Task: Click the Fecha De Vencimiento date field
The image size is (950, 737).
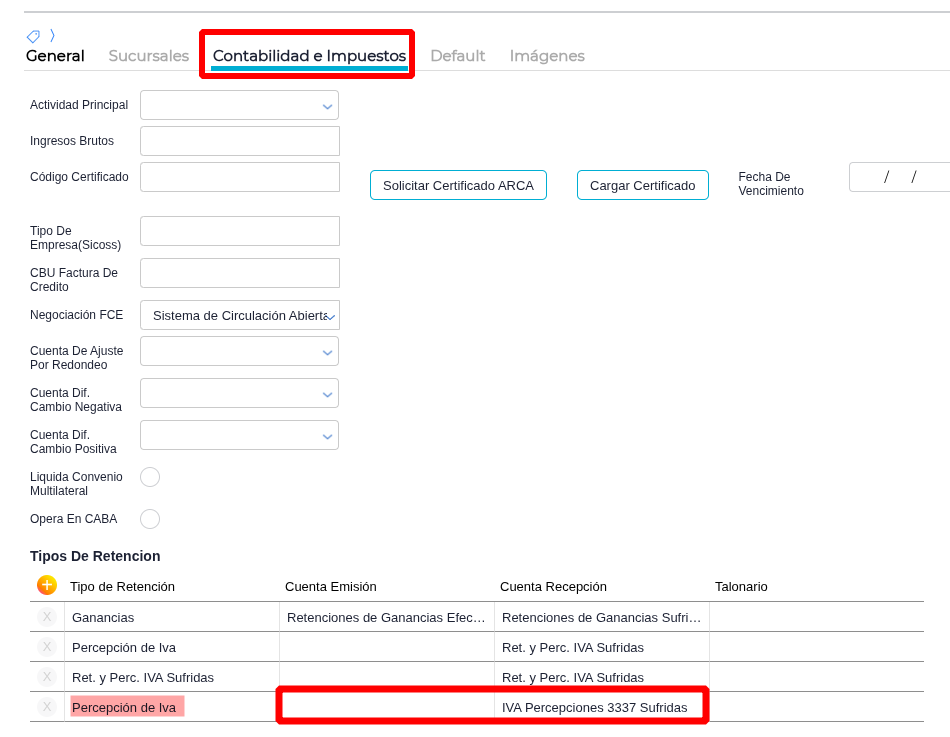Action: point(900,177)
